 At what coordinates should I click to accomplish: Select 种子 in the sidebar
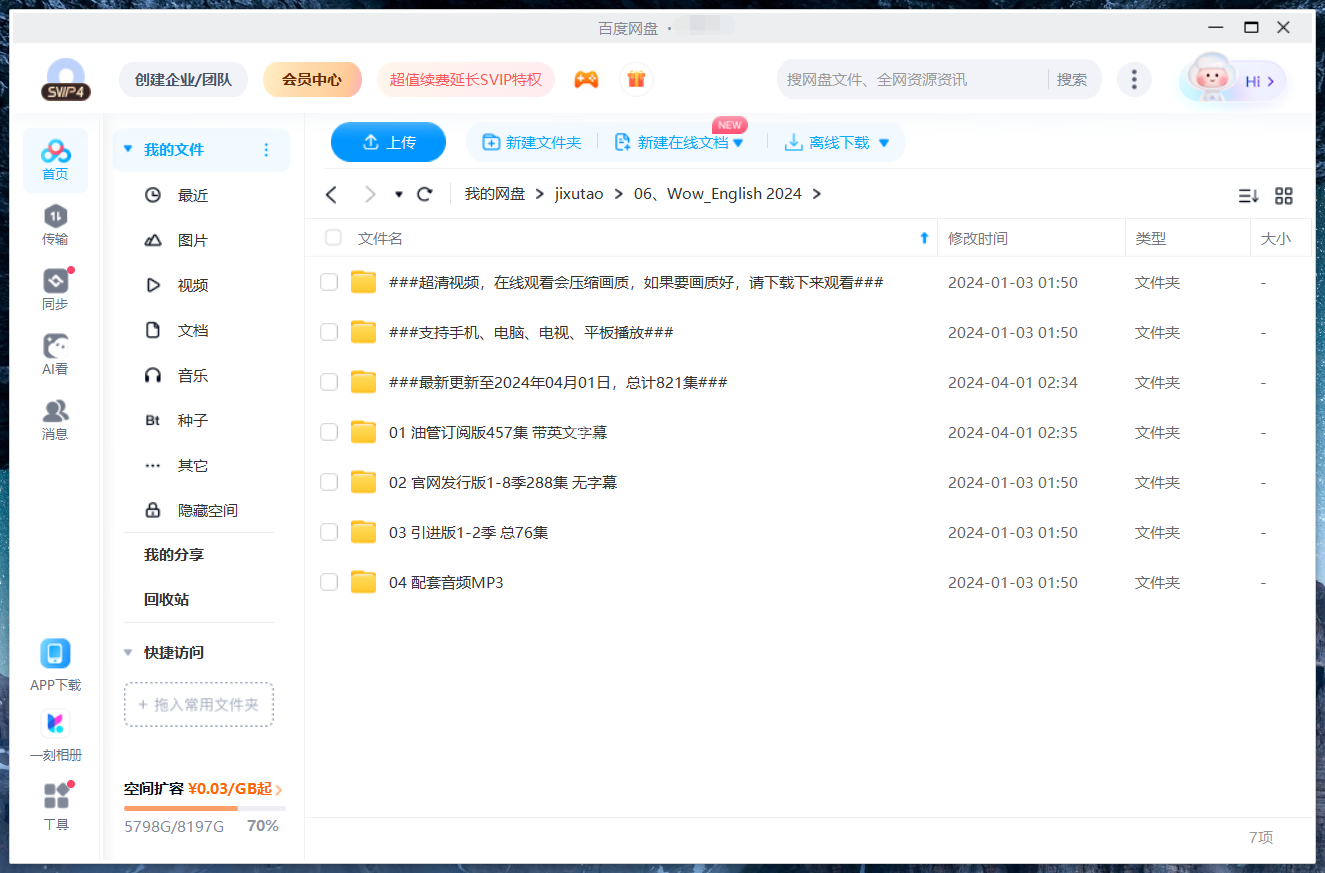[x=193, y=420]
